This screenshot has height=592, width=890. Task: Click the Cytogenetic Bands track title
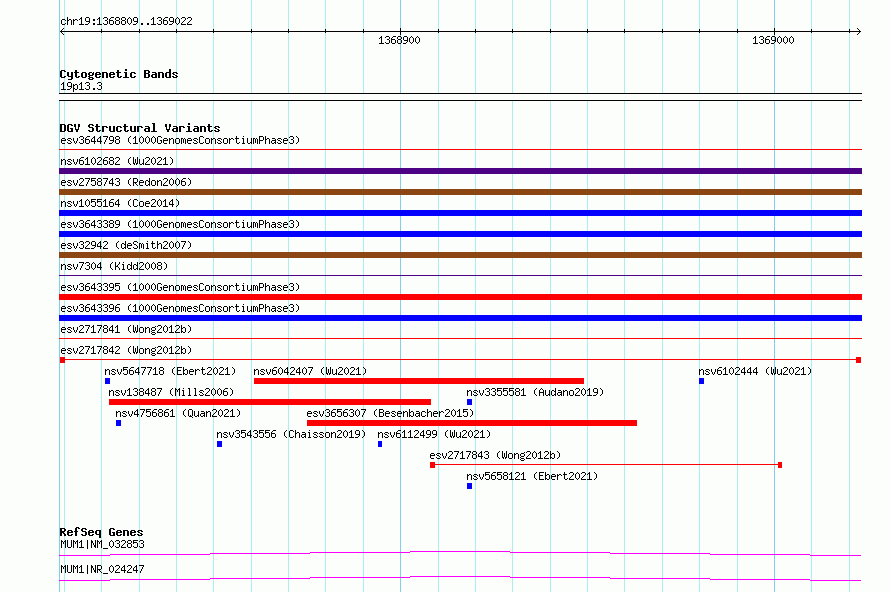(119, 74)
